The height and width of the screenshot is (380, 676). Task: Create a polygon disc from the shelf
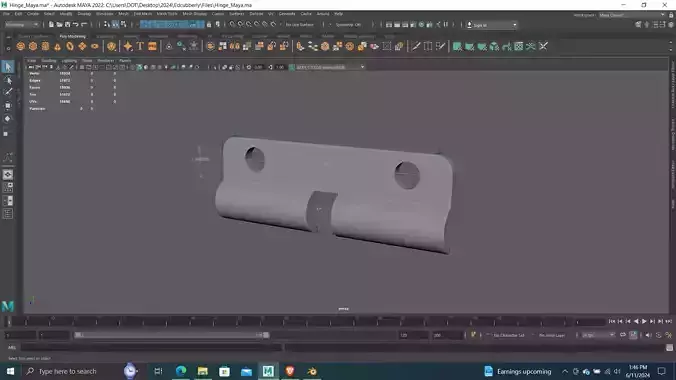pyautogui.click(x=94, y=46)
